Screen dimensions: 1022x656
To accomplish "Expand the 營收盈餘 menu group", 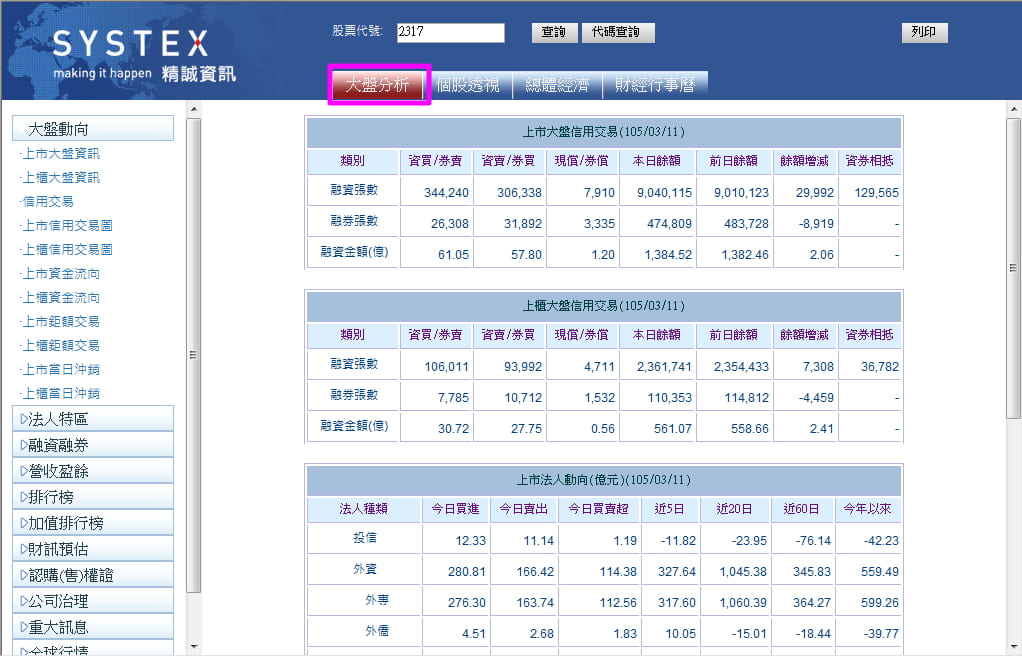I will click(x=93, y=471).
